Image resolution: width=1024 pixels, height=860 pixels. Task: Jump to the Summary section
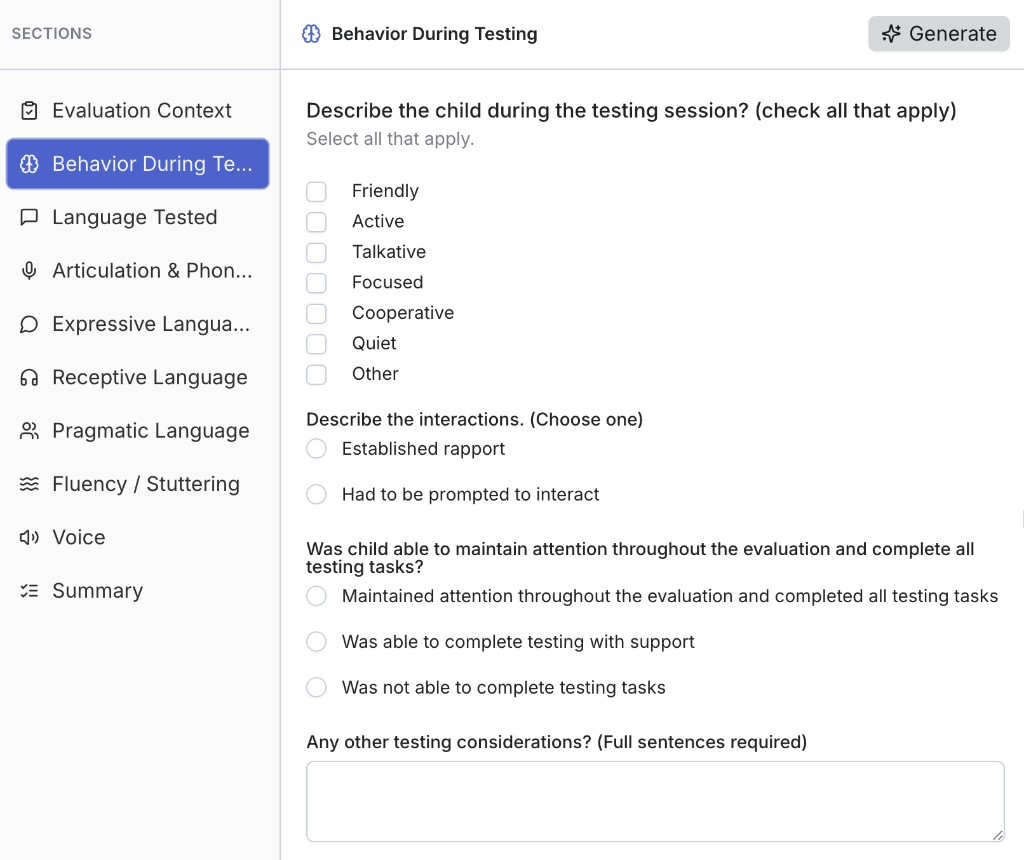point(138,591)
